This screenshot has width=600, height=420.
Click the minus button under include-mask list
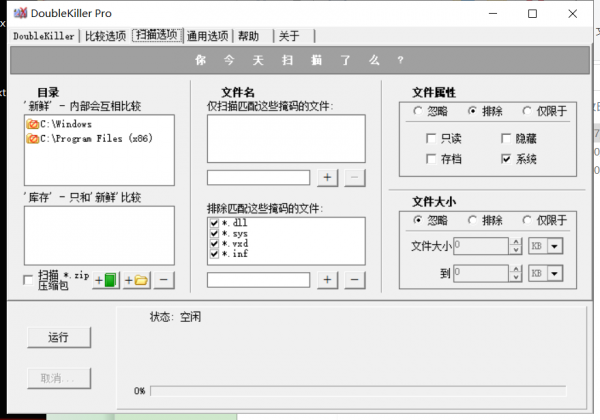355,178
